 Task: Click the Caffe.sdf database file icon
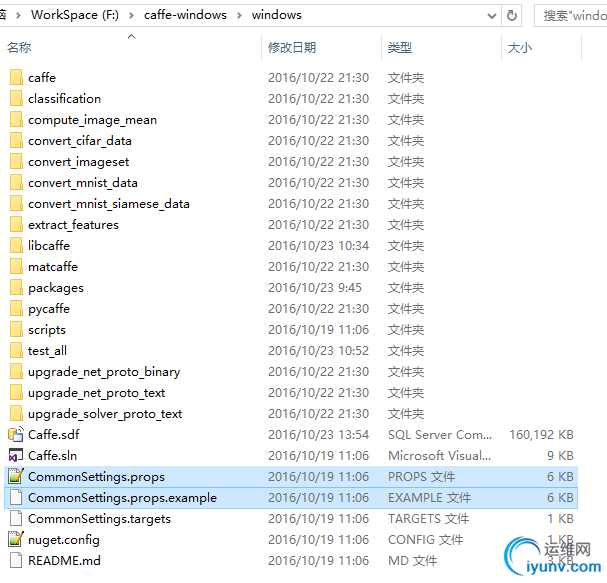[x=16, y=434]
